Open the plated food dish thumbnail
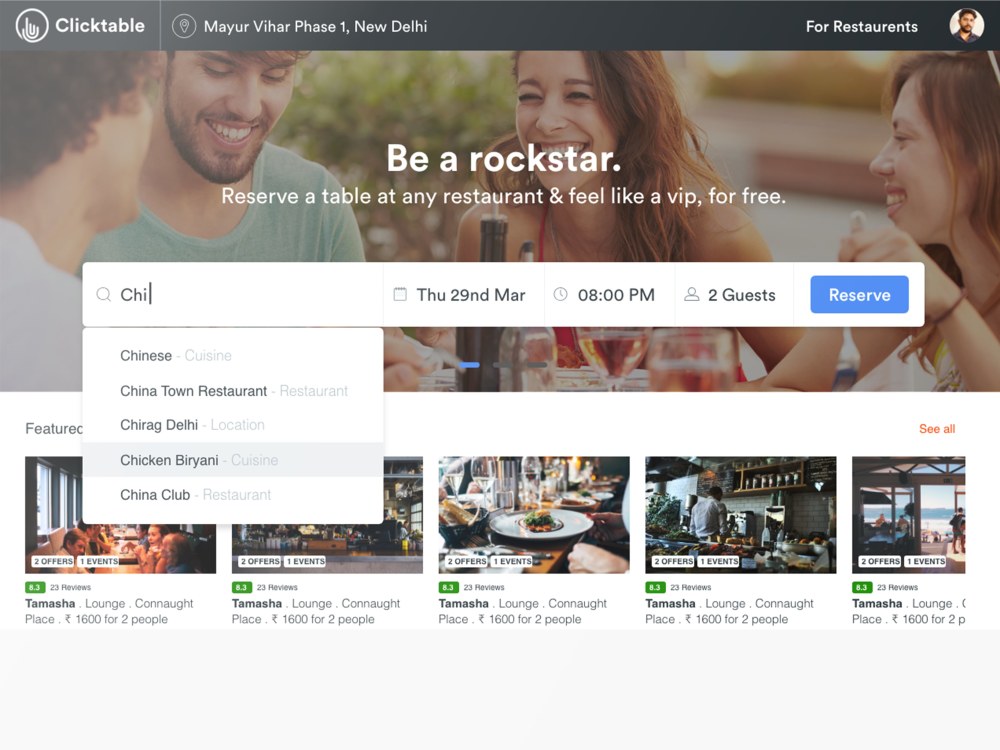The height and width of the screenshot is (750, 1000). point(534,515)
